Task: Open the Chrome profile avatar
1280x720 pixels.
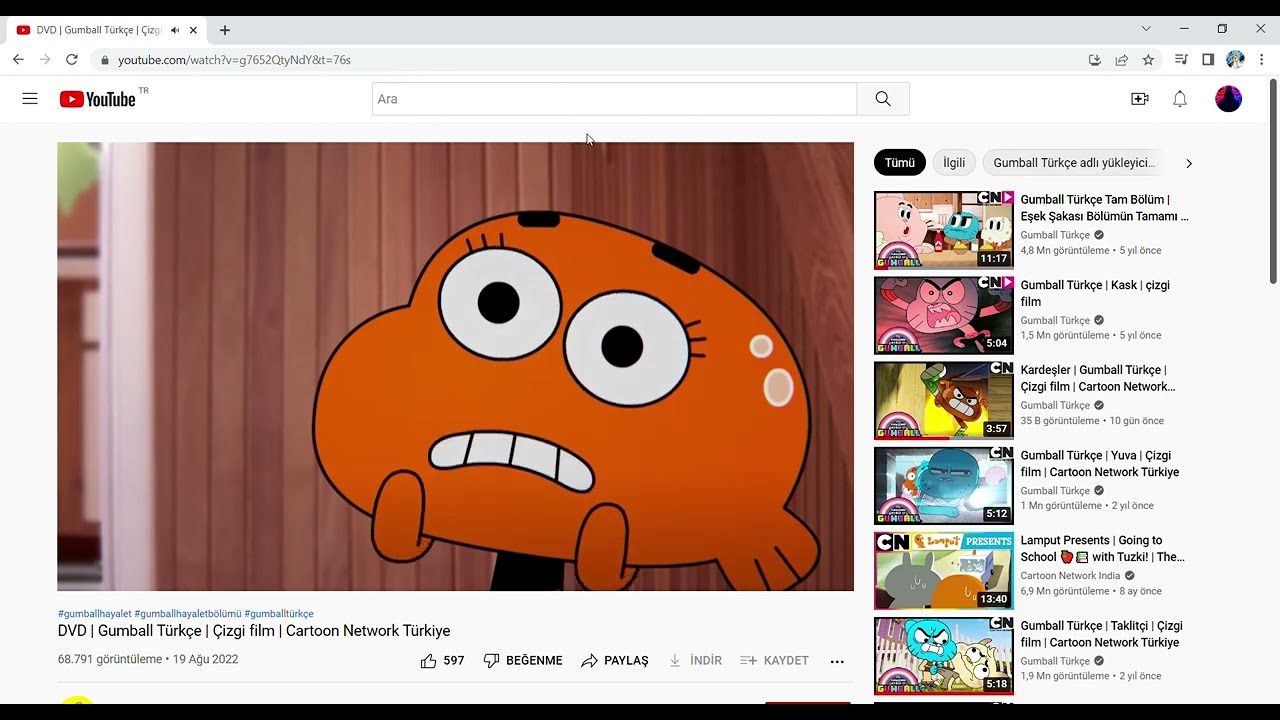Action: (1235, 60)
